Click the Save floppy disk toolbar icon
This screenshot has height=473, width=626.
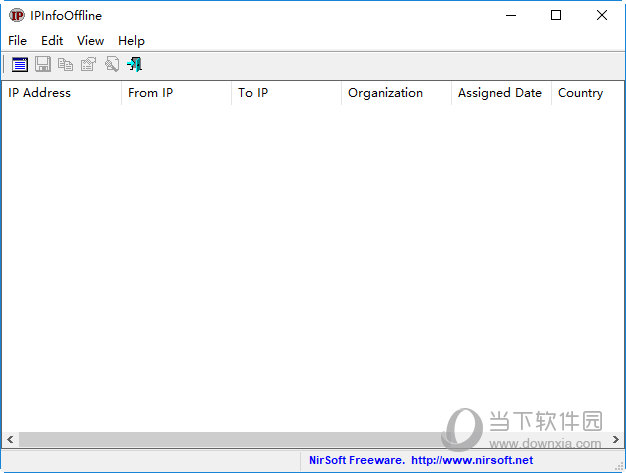point(43,64)
